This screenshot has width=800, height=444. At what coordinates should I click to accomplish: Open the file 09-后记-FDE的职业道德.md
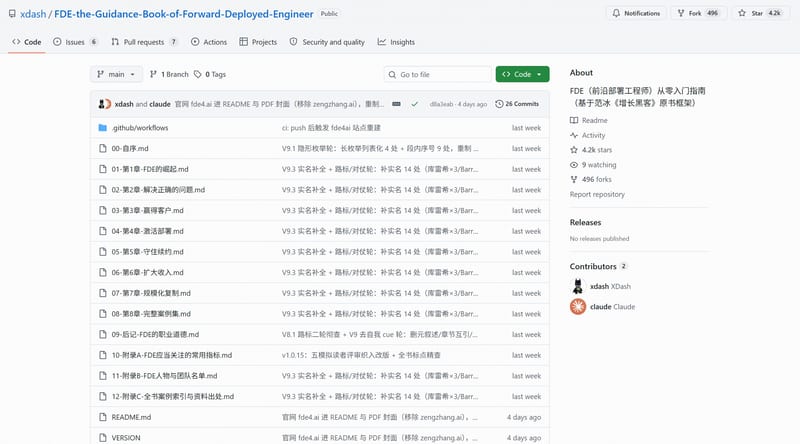point(155,334)
